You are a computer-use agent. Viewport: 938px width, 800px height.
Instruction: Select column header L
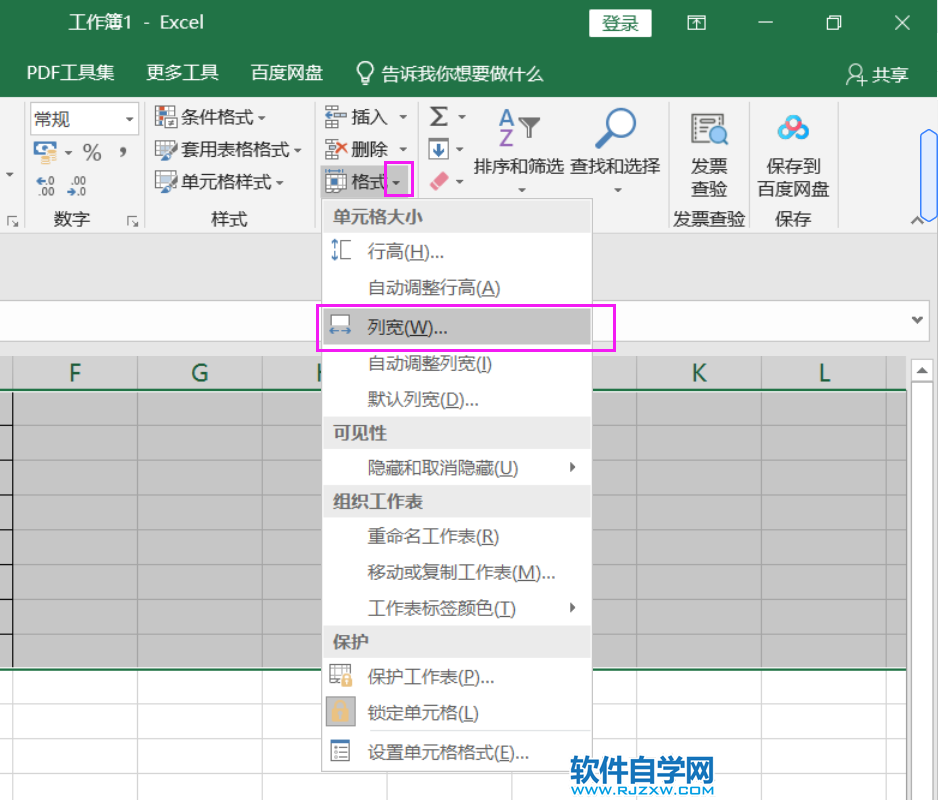click(x=823, y=373)
